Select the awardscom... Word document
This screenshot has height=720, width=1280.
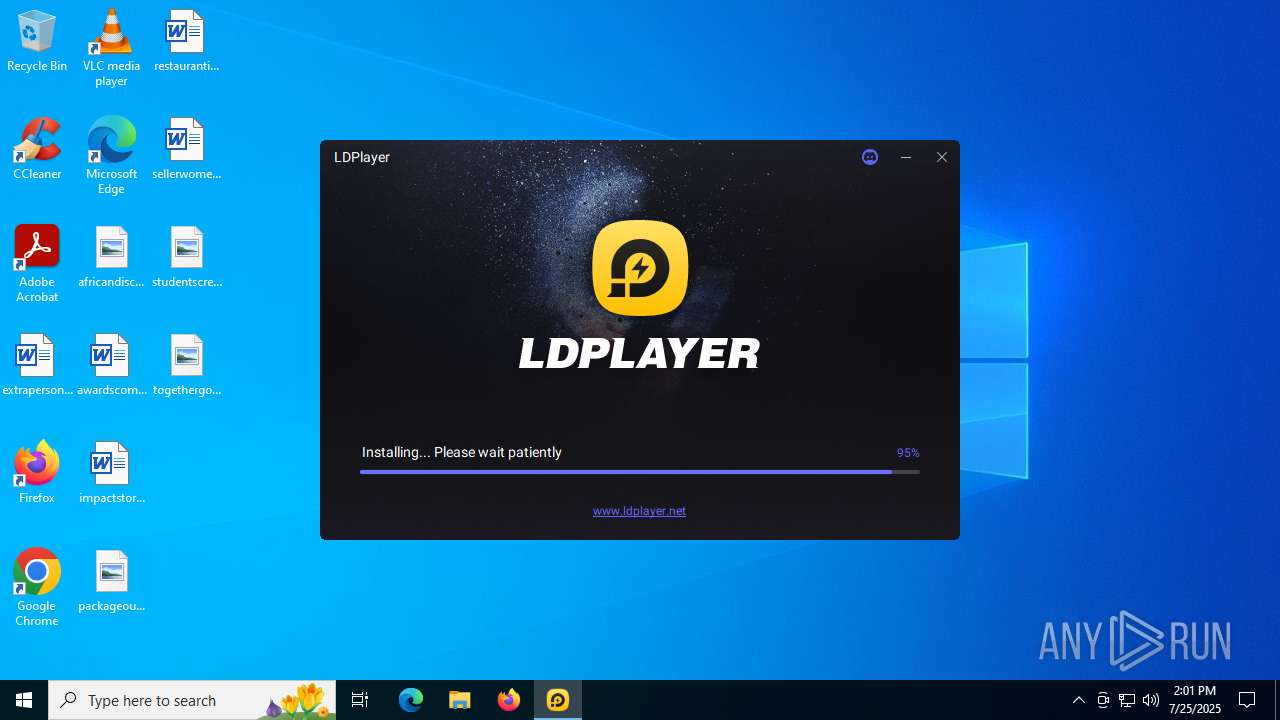111,366
